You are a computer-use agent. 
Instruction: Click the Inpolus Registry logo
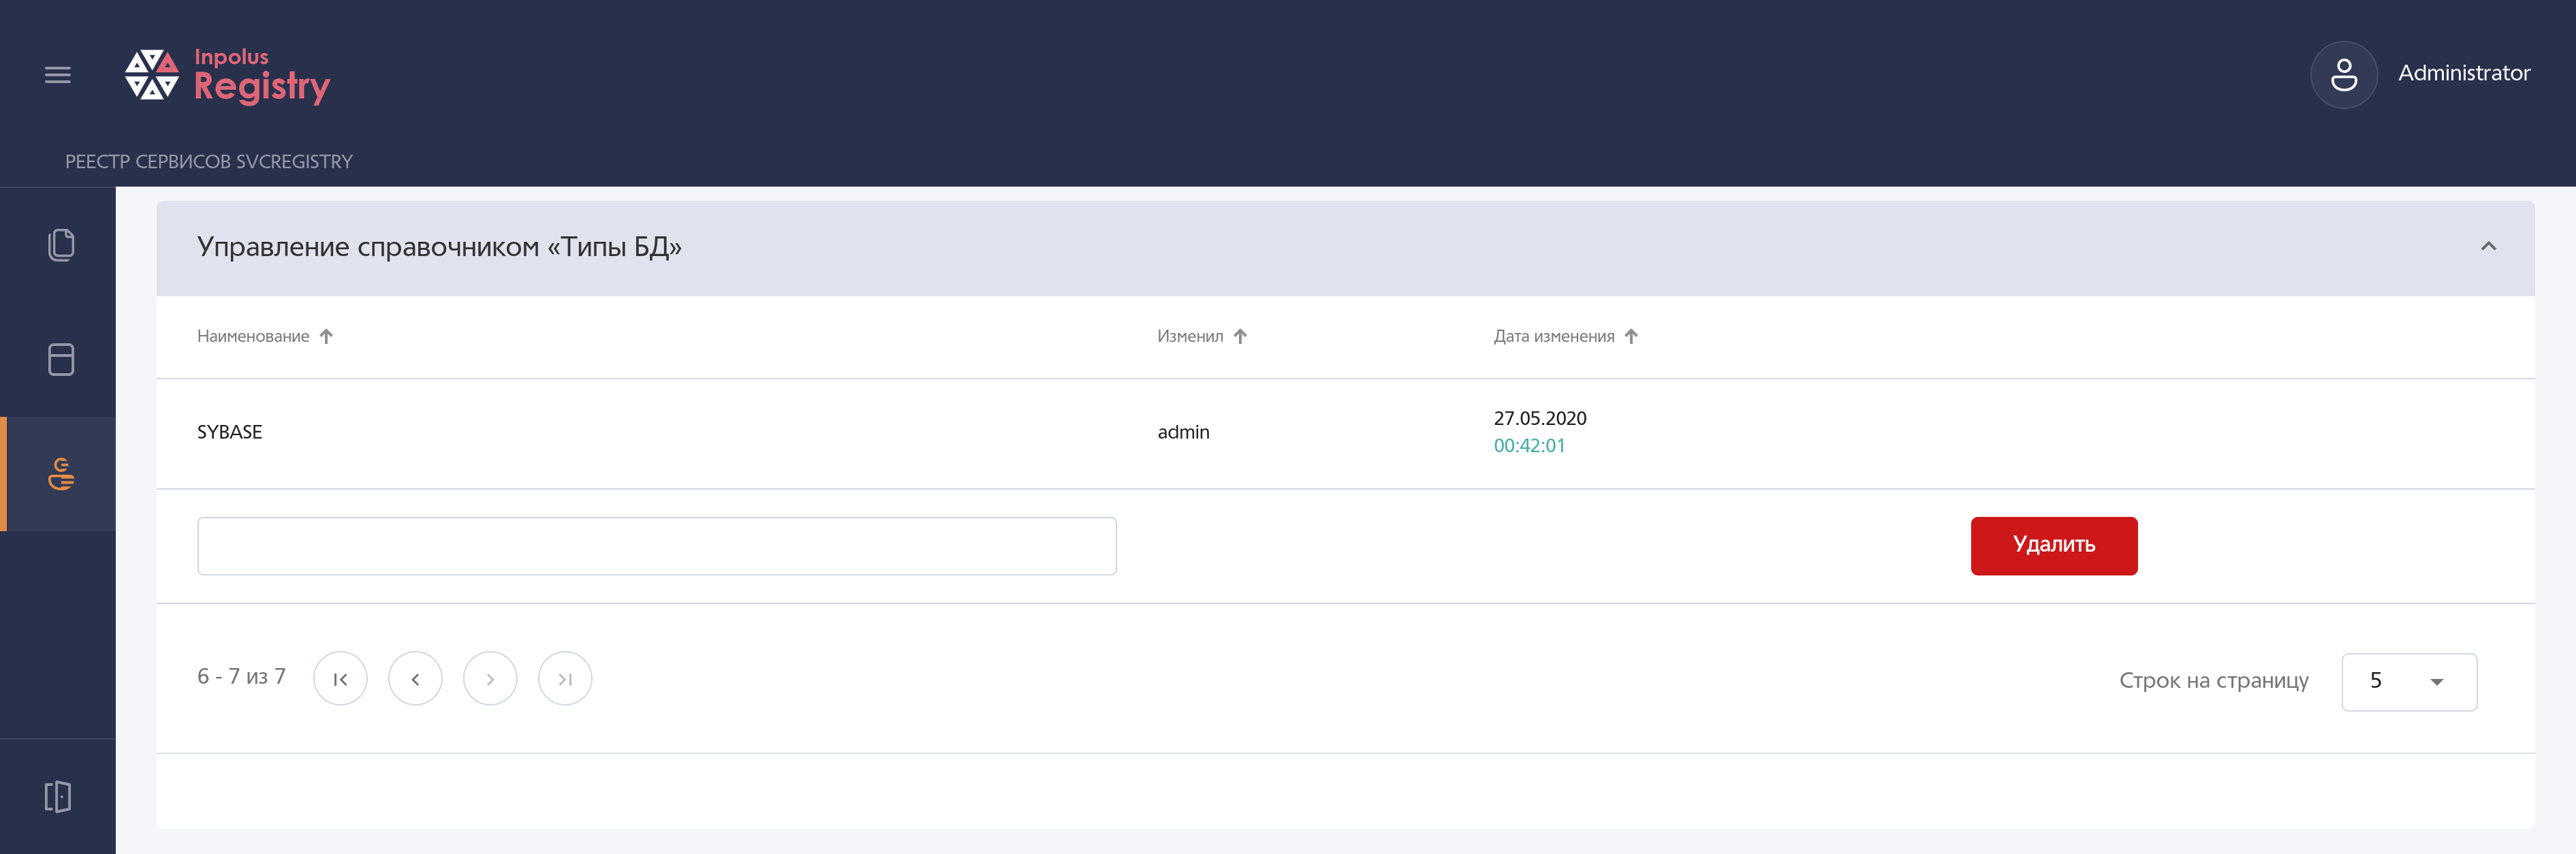(x=227, y=76)
